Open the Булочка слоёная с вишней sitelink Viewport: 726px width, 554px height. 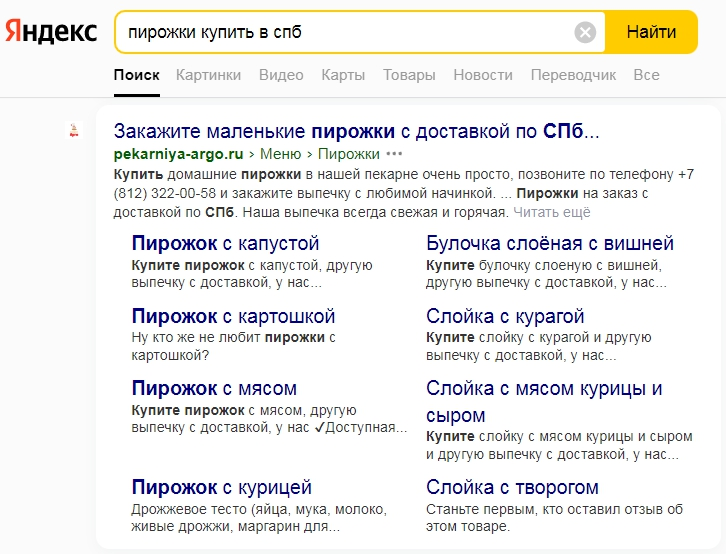(x=550, y=243)
